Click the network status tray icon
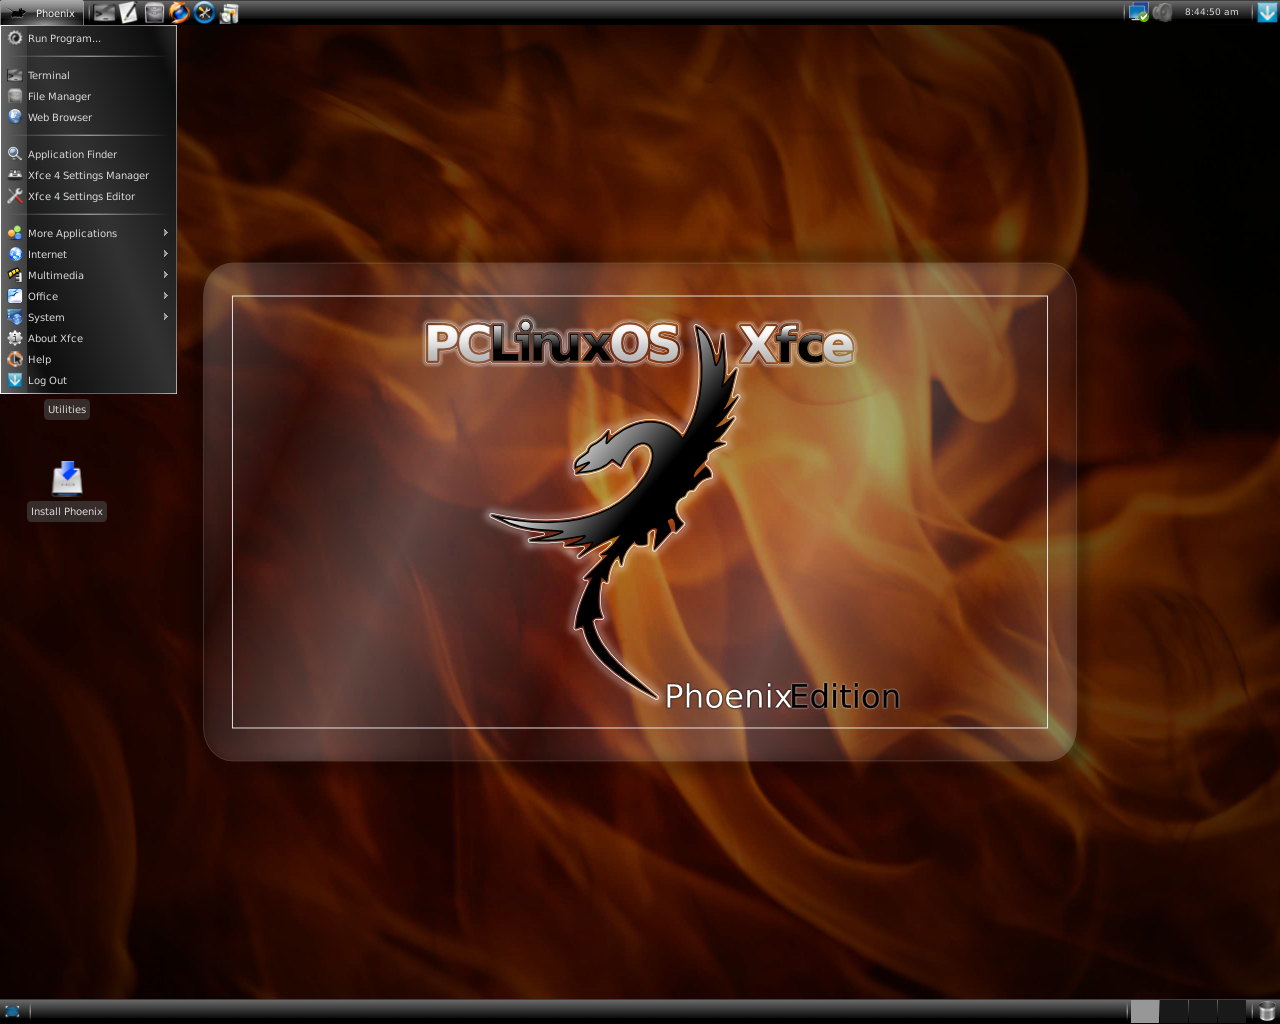The image size is (1280, 1024). pyautogui.click(x=1138, y=13)
